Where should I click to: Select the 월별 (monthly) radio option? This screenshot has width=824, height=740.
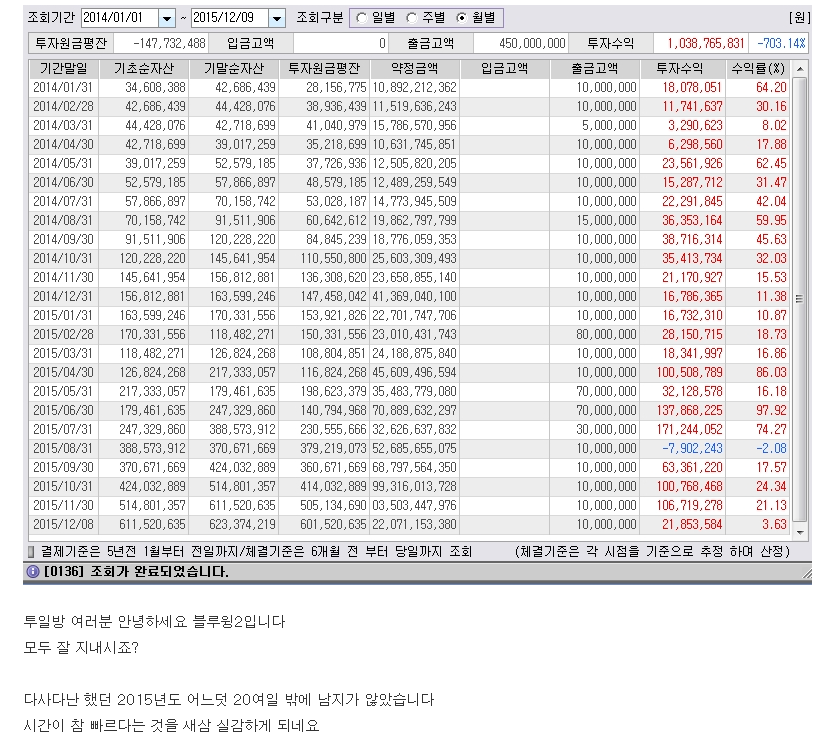(x=461, y=18)
